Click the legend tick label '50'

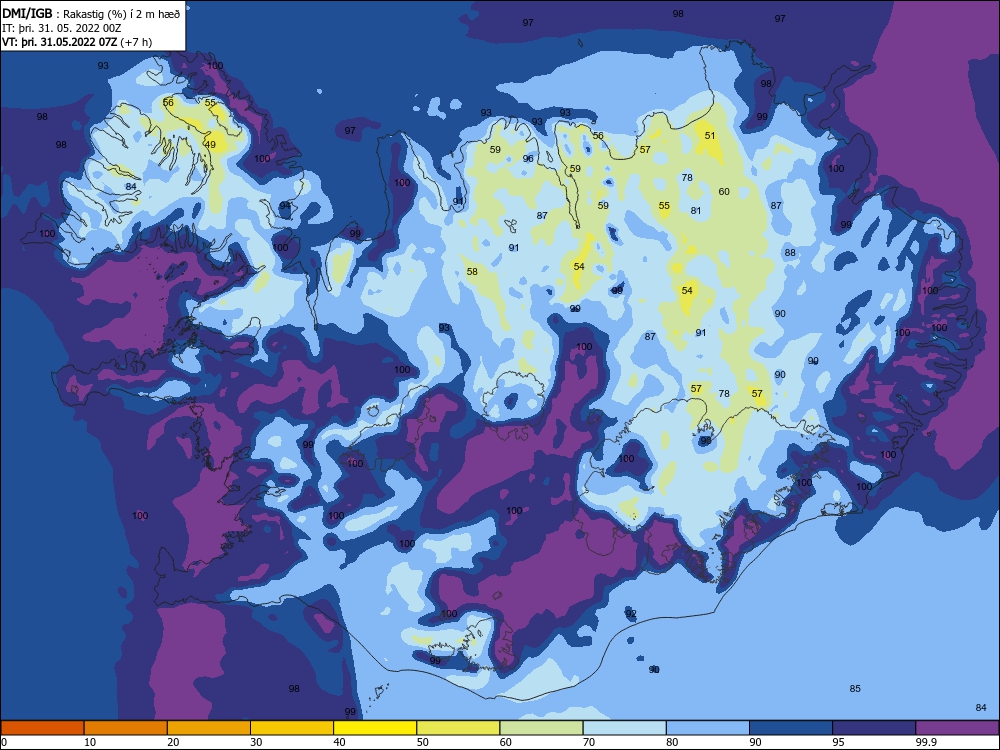[x=423, y=742]
